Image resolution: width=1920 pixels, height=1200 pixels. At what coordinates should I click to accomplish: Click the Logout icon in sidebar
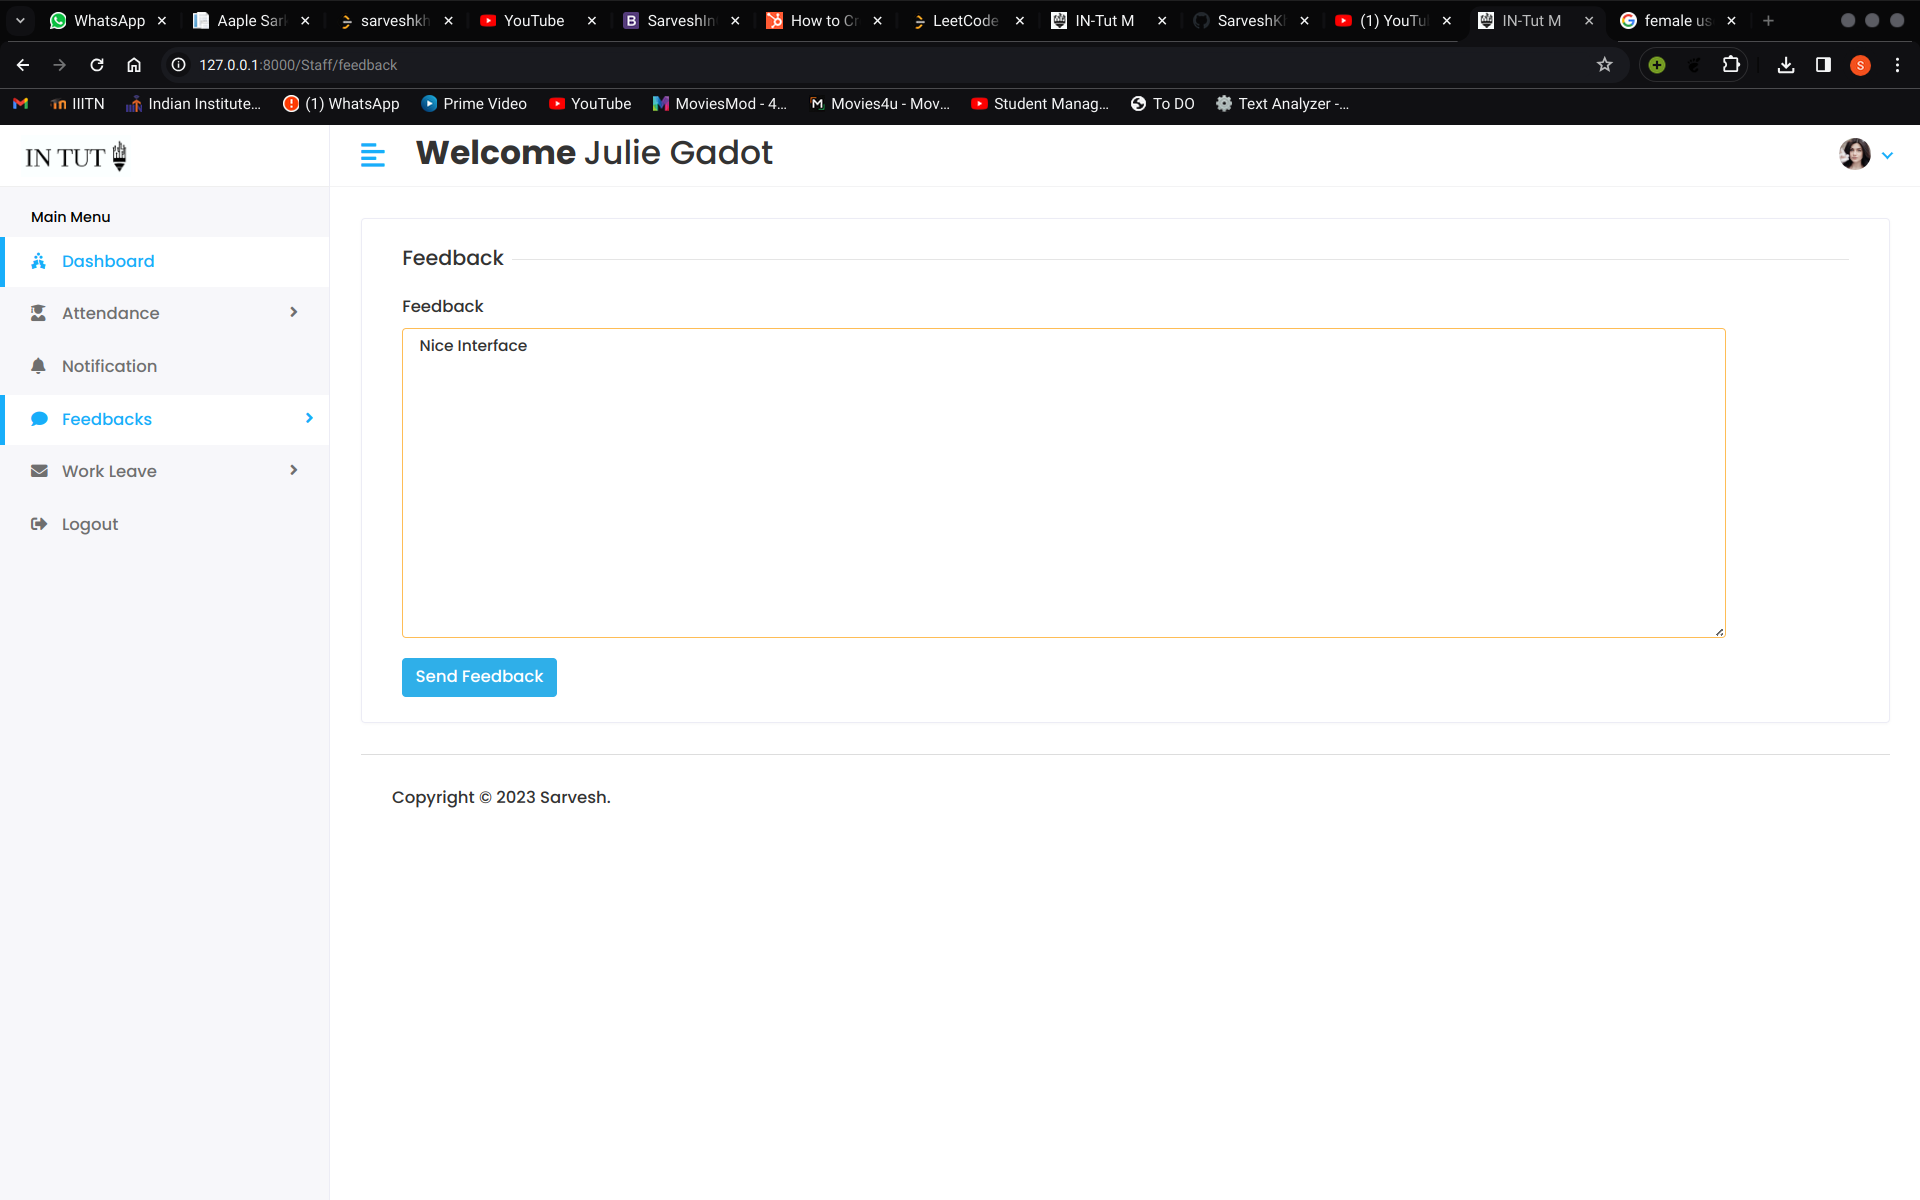[x=39, y=524]
